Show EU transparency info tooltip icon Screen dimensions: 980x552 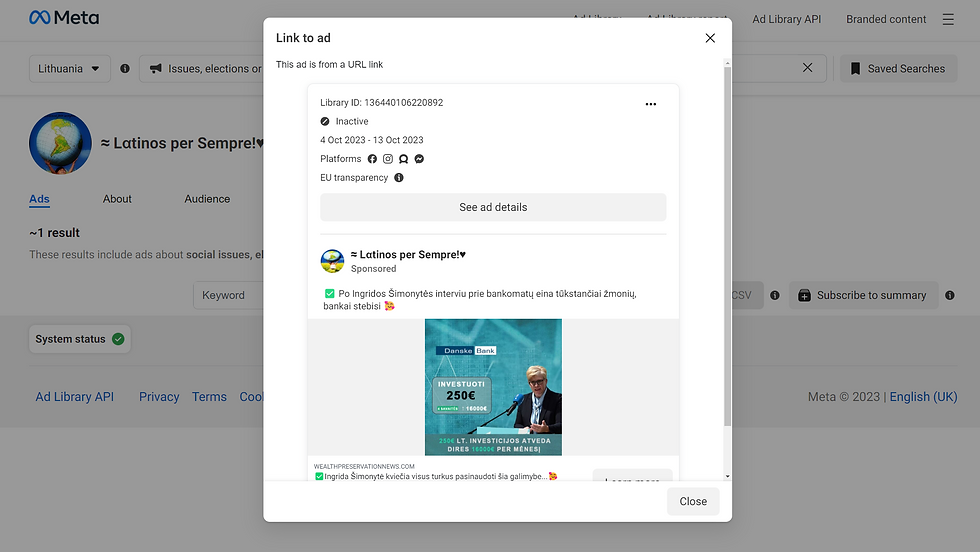[399, 178]
